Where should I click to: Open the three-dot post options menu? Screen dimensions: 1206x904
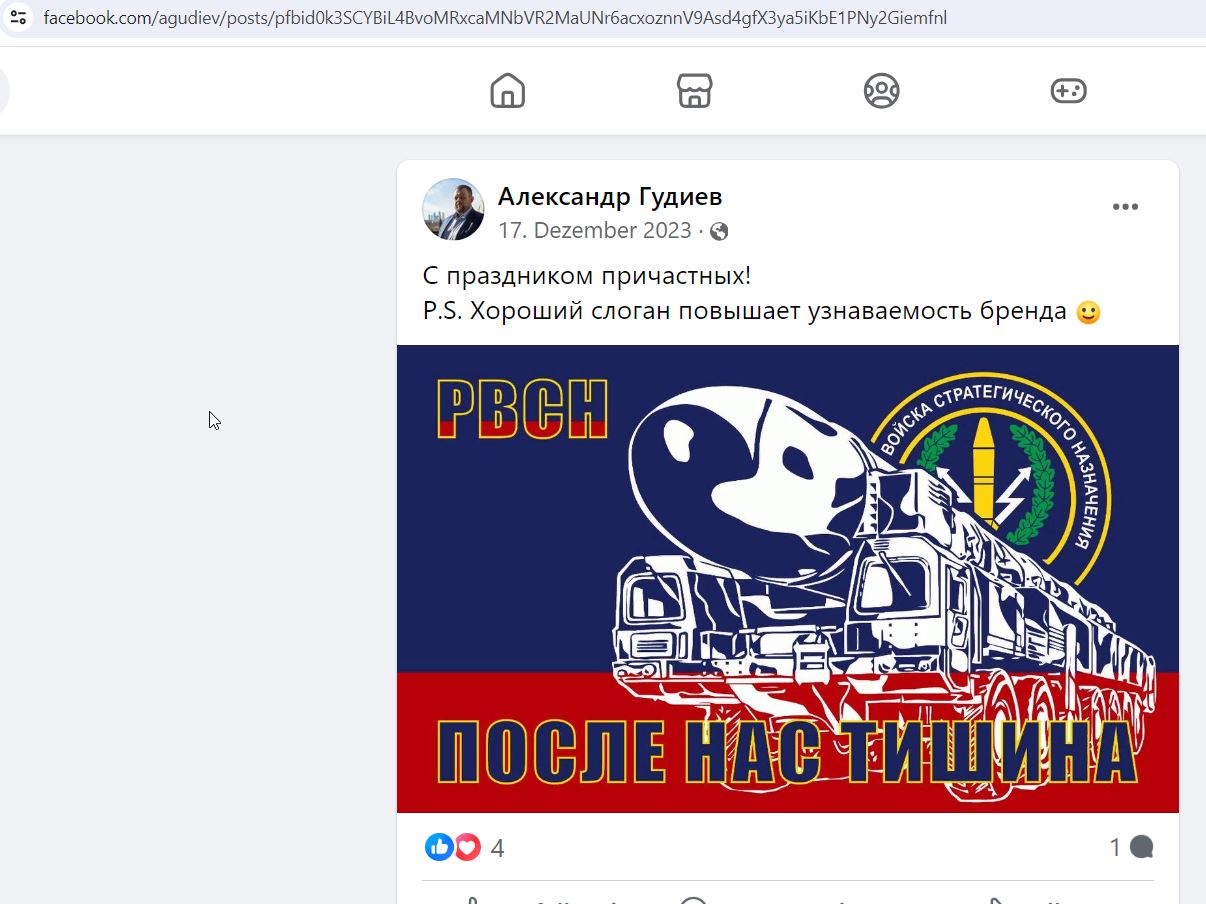[1125, 207]
